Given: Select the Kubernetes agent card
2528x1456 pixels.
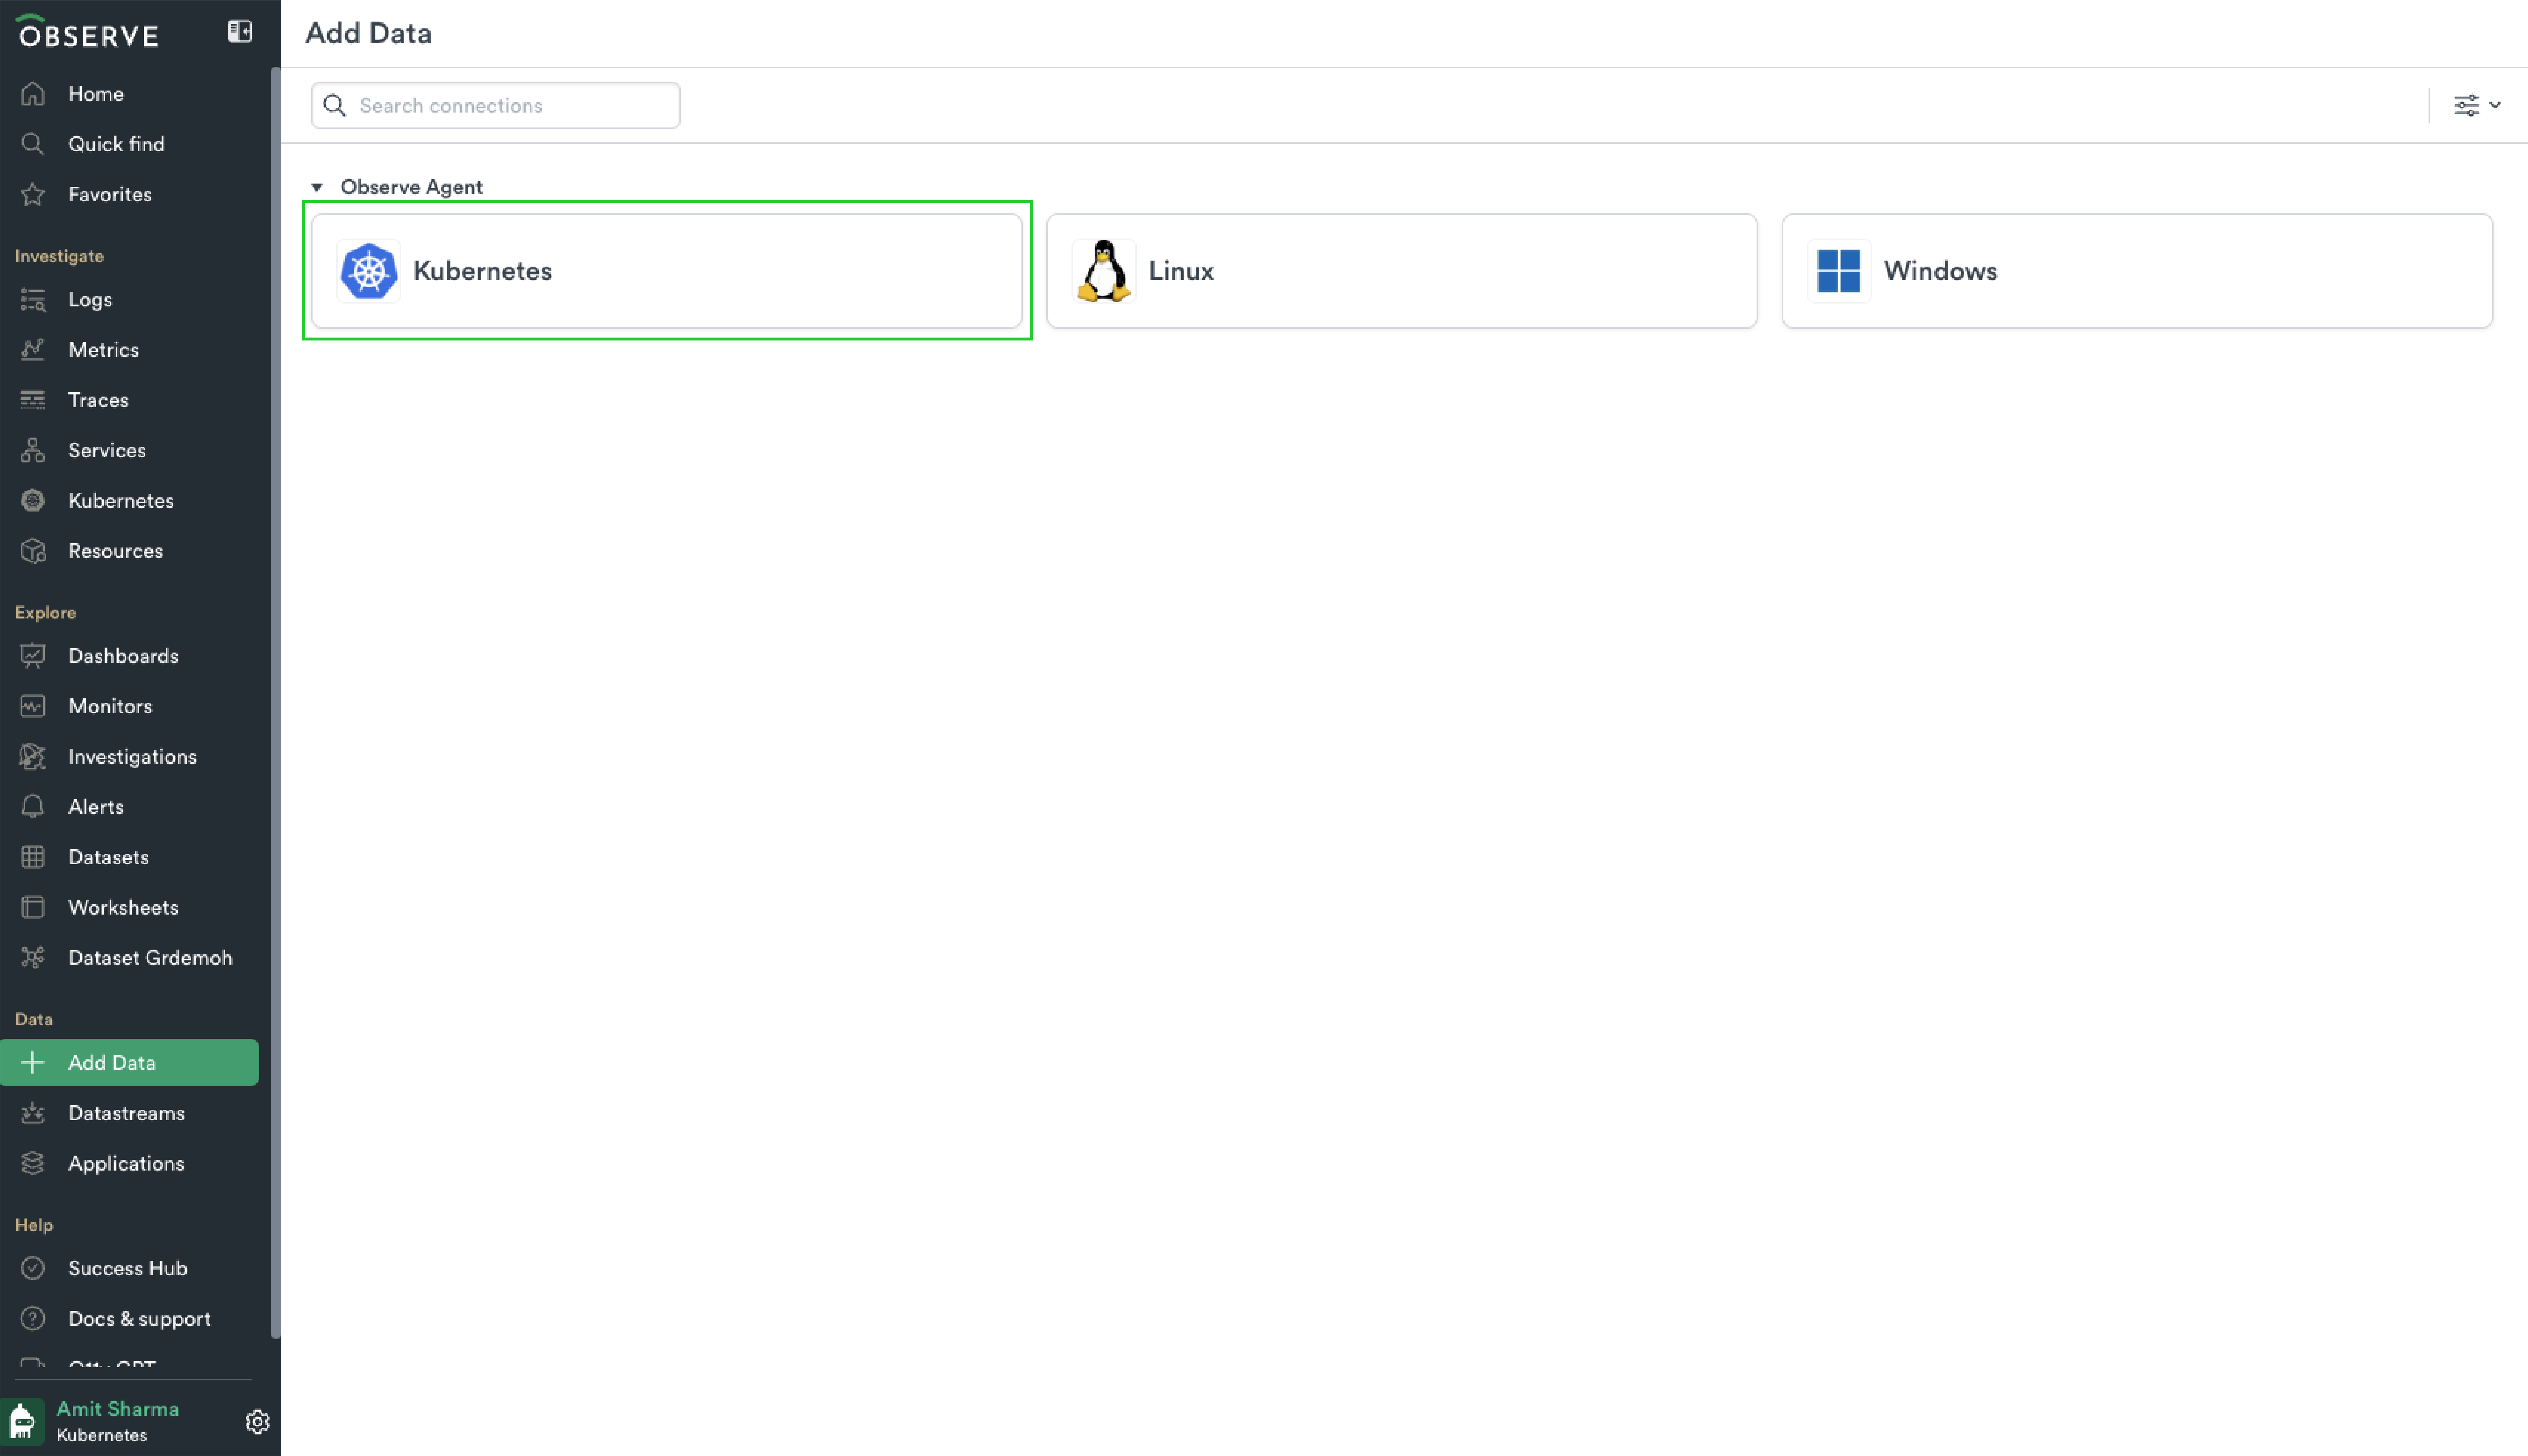Looking at the screenshot, I should point(667,271).
